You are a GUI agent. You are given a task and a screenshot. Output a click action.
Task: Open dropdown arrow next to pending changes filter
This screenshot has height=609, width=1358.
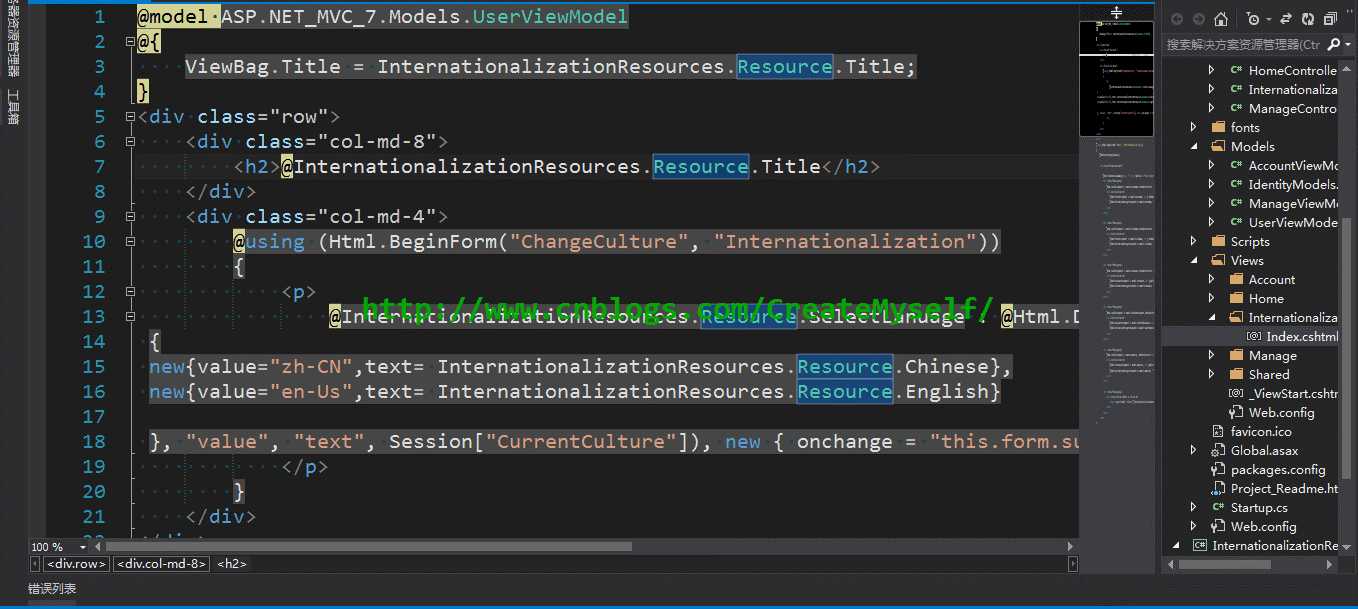click(x=1267, y=19)
